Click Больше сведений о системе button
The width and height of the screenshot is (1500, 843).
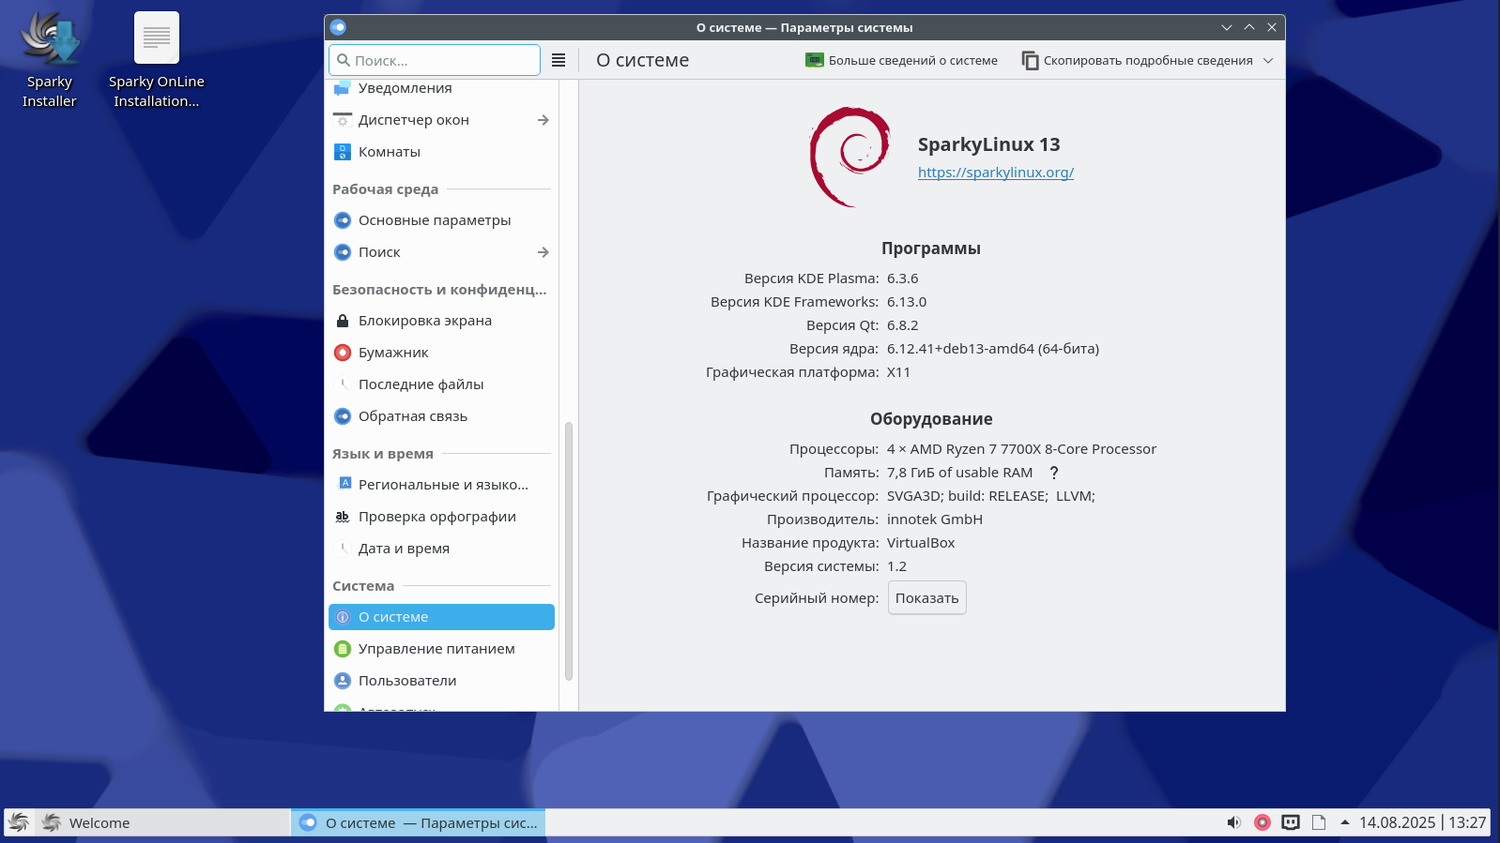tap(901, 61)
